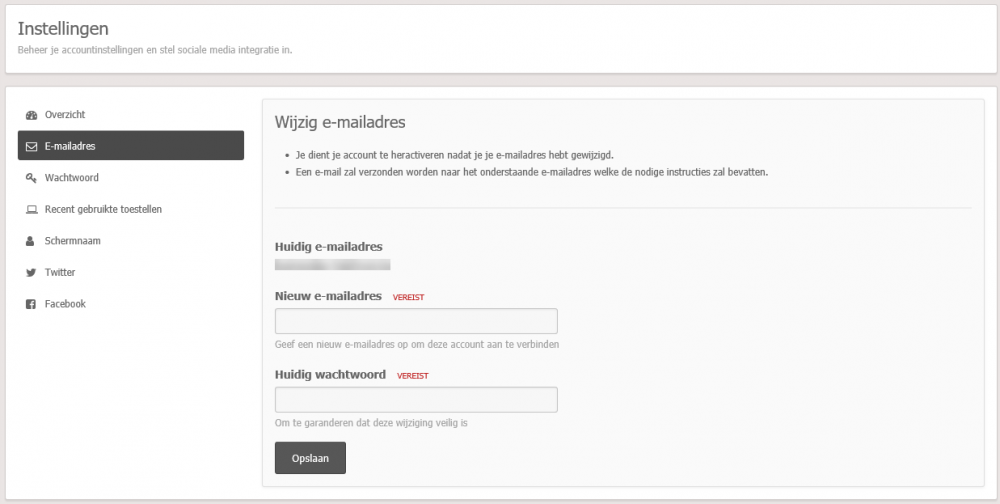Click the Nieuw e-mailadres field label

[328, 296]
